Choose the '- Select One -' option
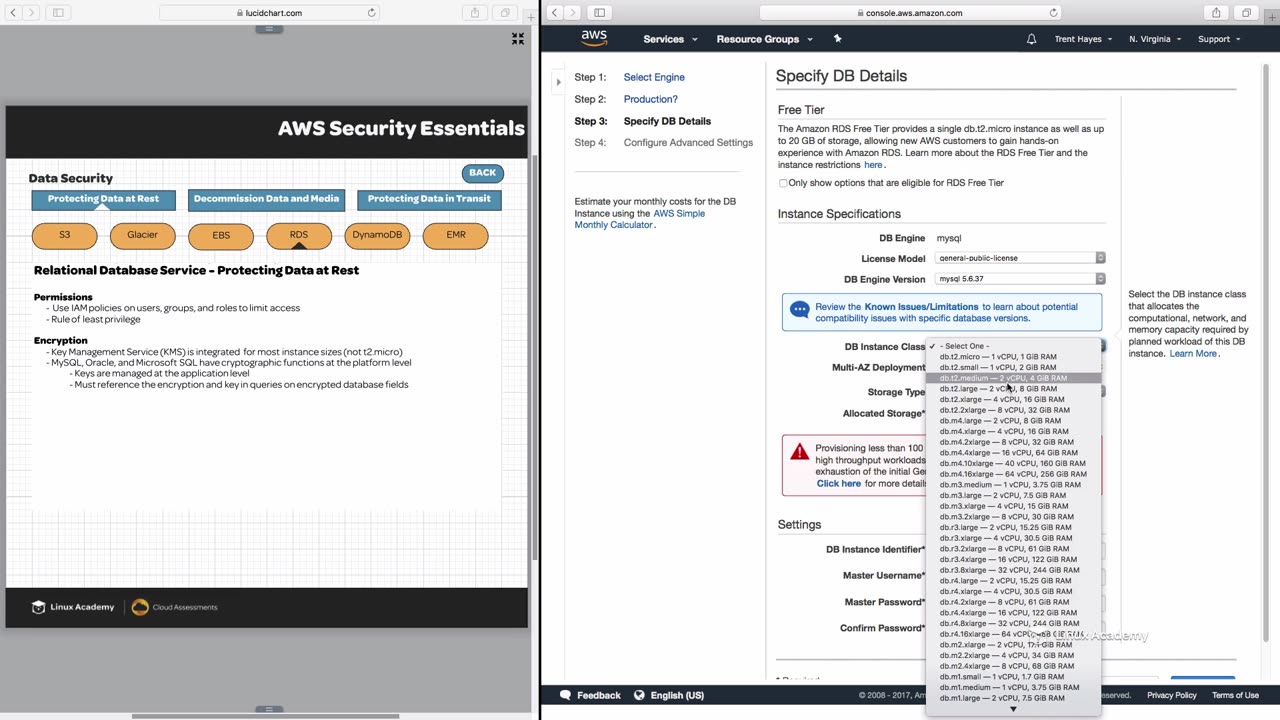This screenshot has height=720, width=1280. click(1013, 346)
